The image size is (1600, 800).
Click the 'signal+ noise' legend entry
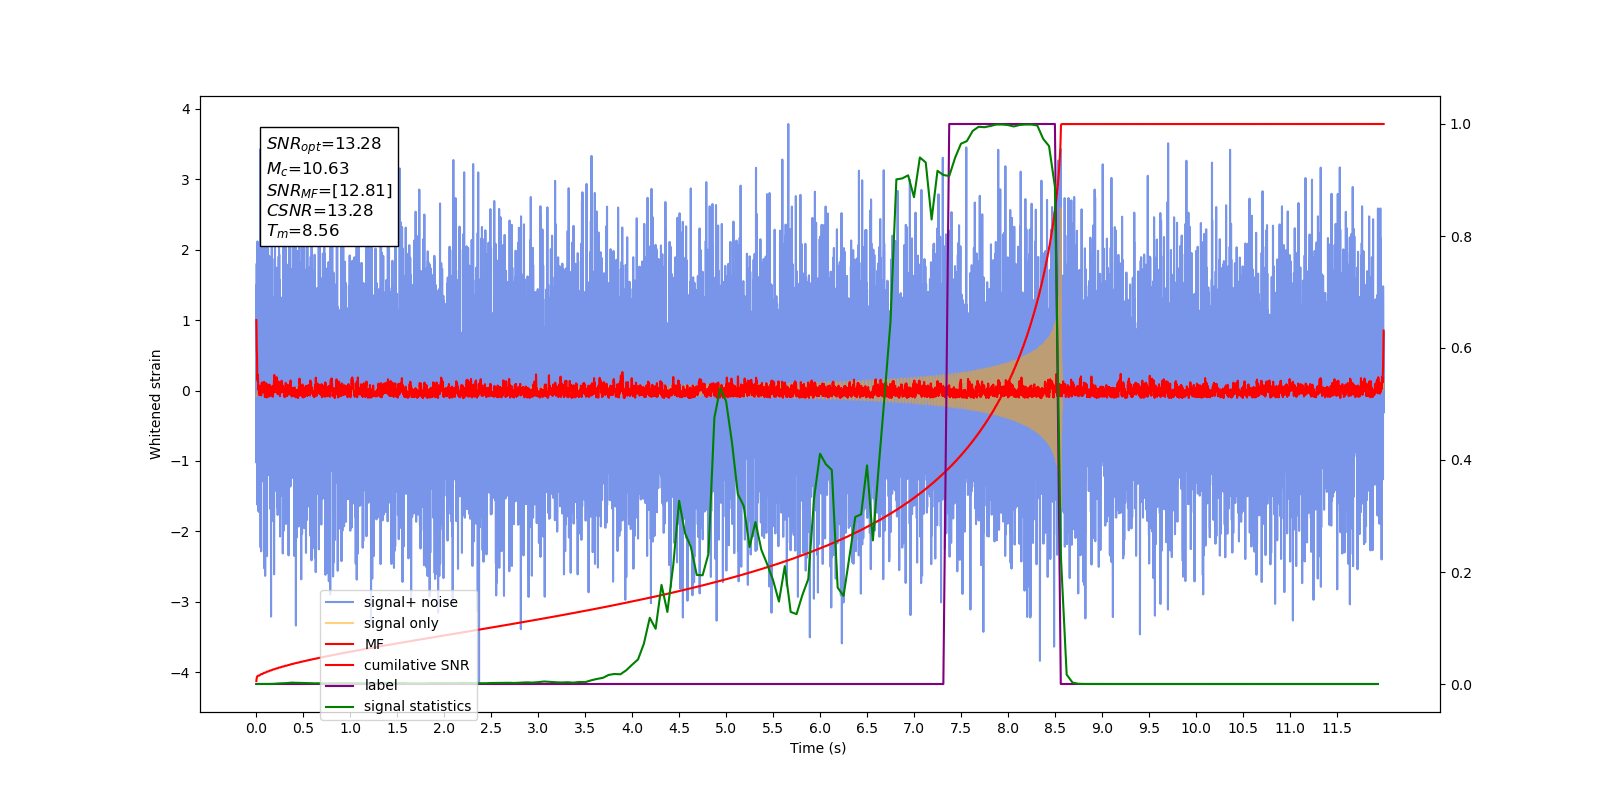pos(391,602)
